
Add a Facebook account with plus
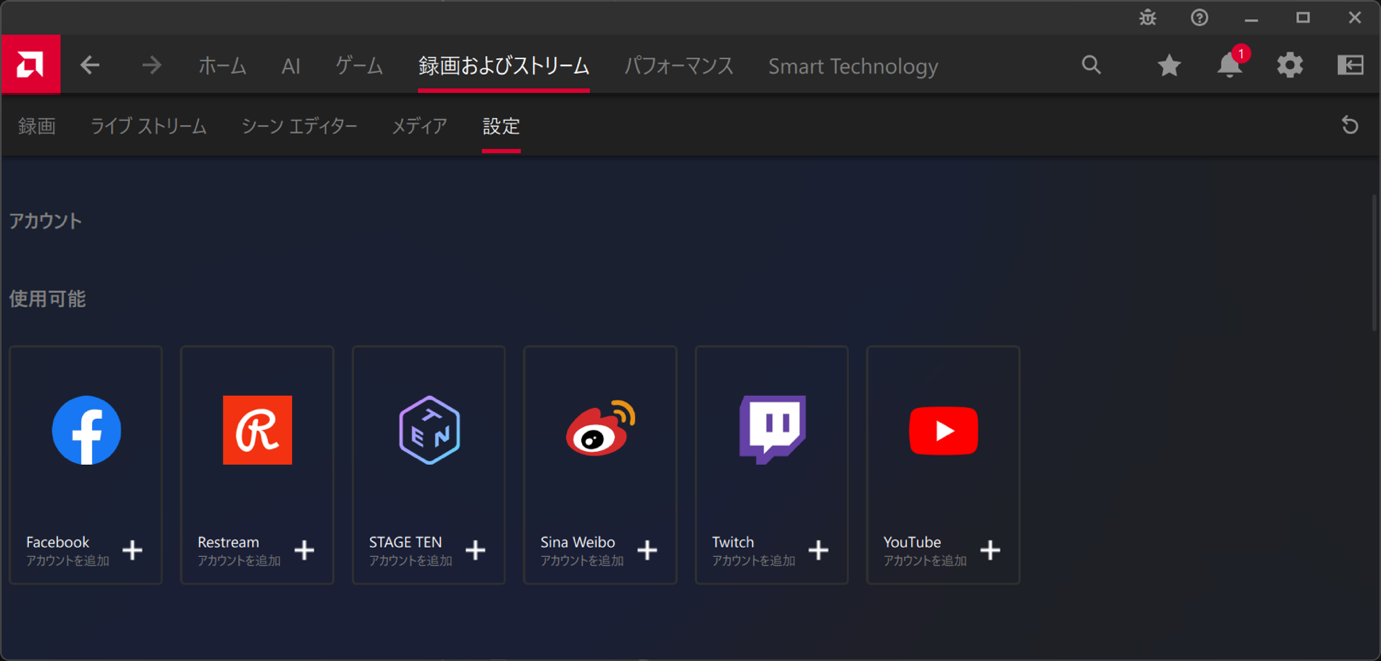(132, 550)
